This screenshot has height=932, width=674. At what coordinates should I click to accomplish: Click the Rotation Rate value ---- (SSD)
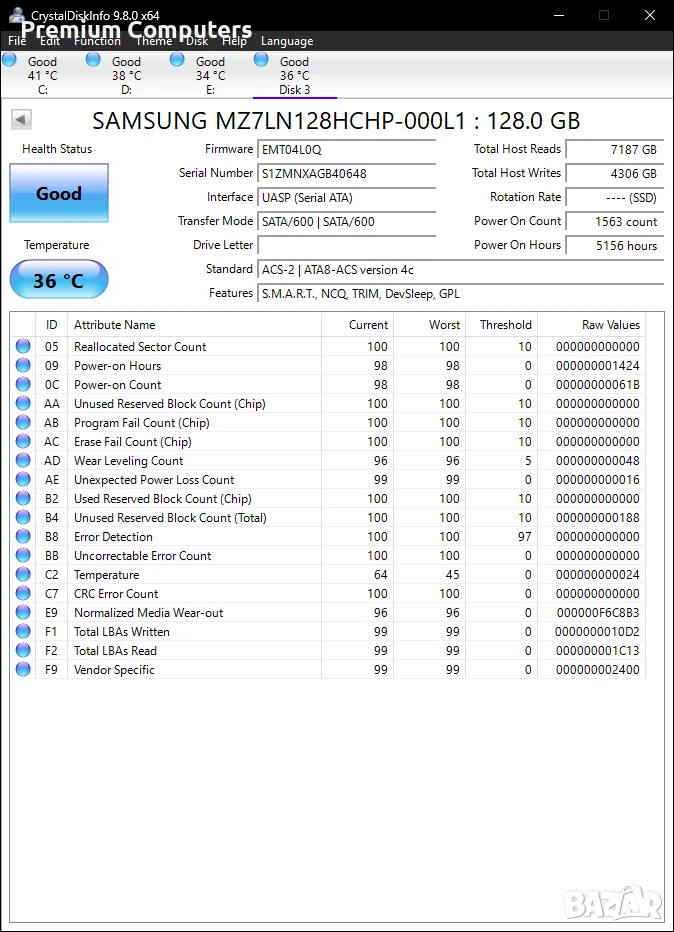coord(615,197)
